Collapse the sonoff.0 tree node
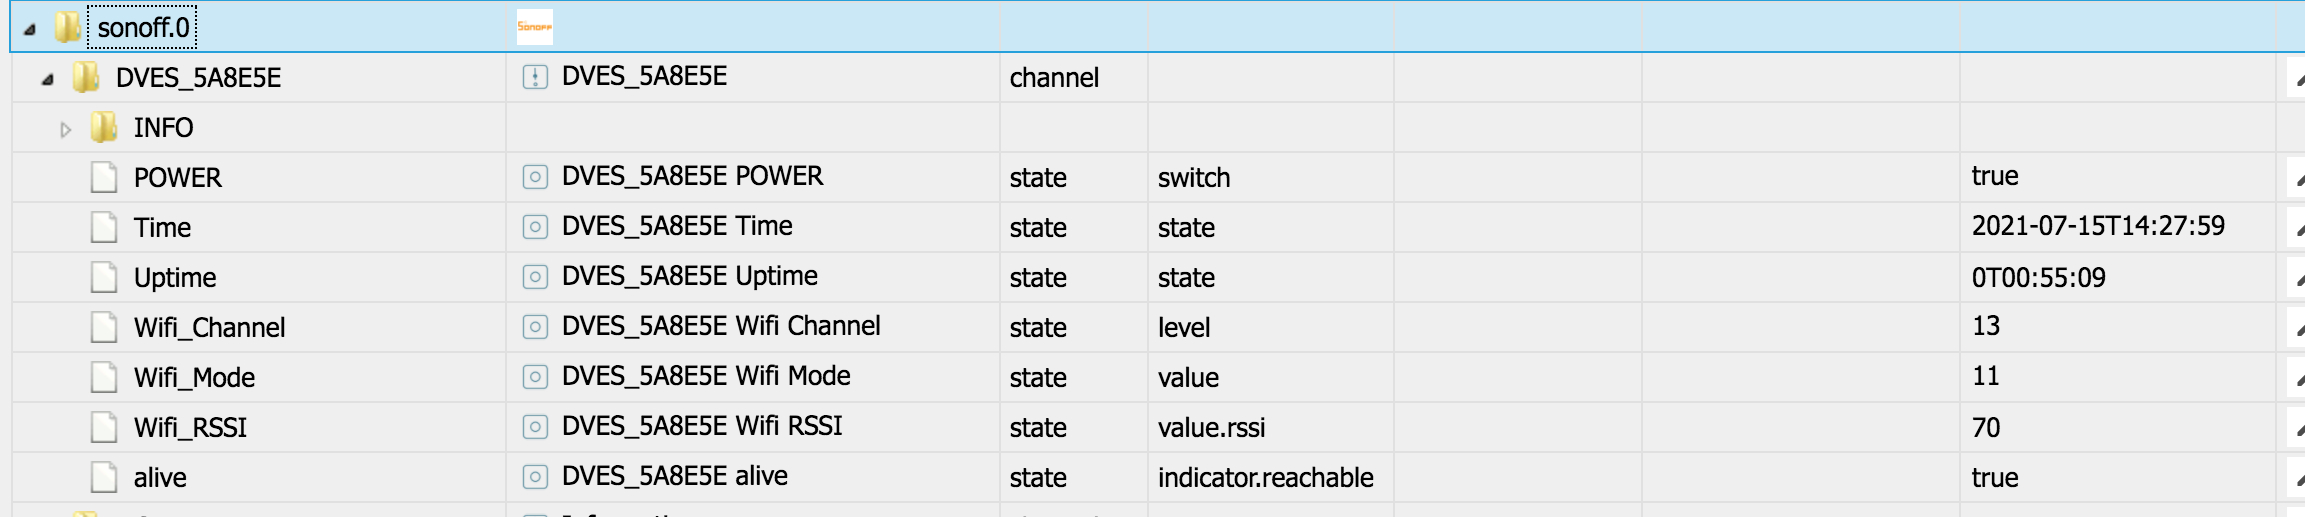The width and height of the screenshot is (2305, 517). (30, 29)
